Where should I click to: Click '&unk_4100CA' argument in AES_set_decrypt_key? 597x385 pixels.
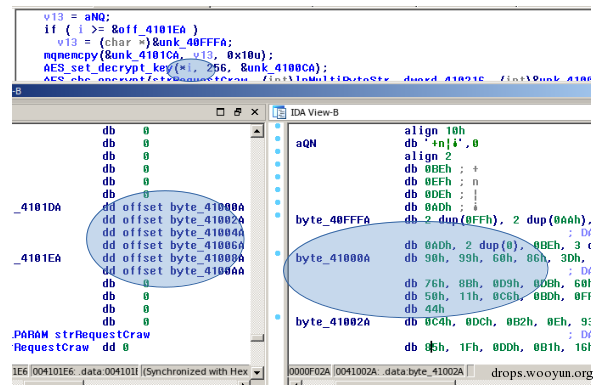[x=279, y=68]
